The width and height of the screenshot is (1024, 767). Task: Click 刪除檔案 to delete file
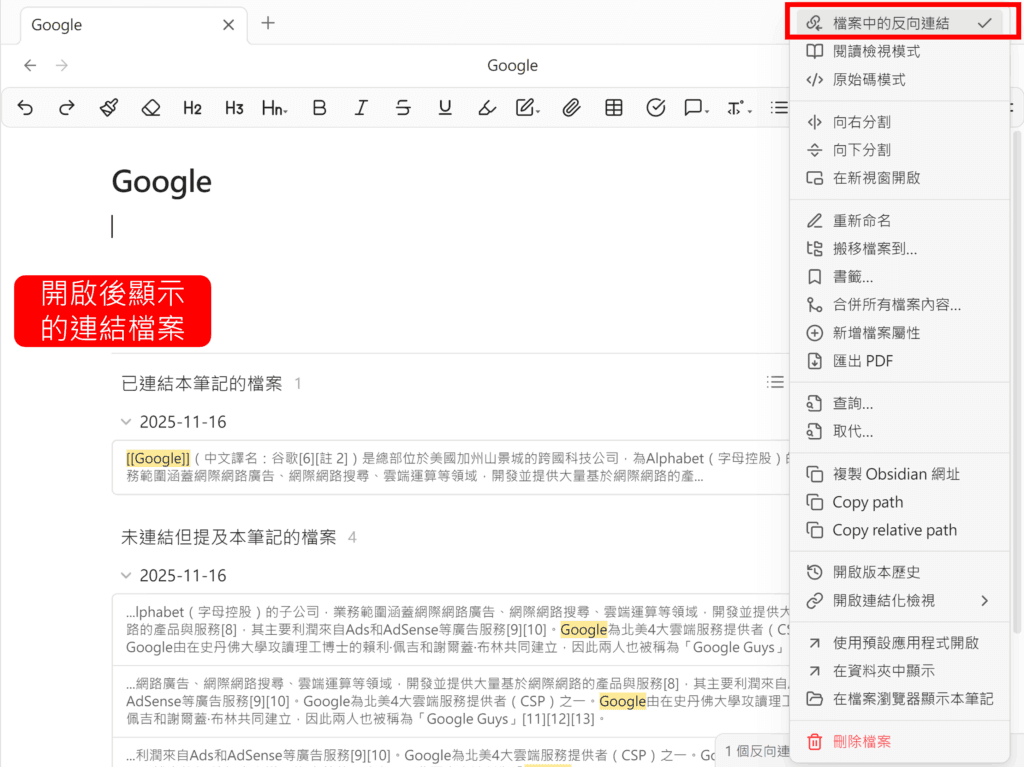(861, 741)
